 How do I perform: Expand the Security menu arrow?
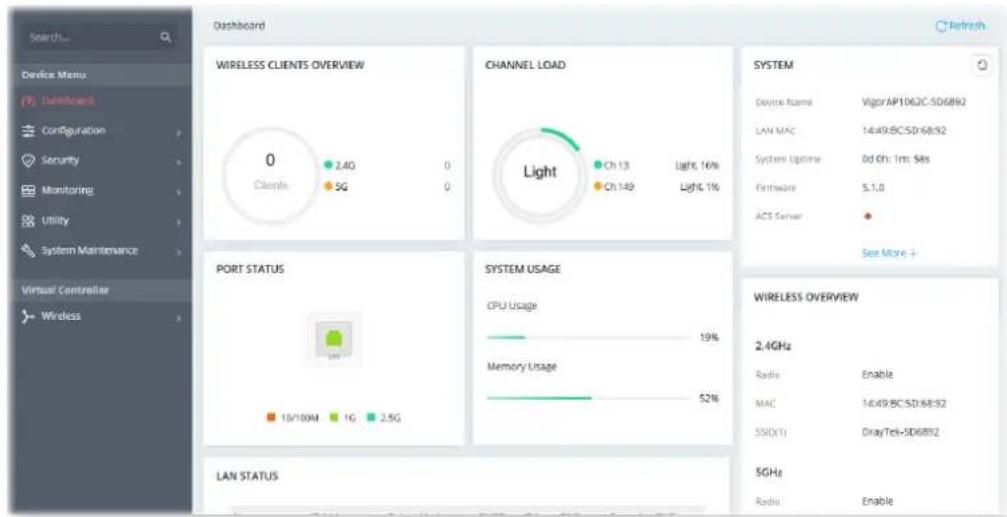pos(180,161)
